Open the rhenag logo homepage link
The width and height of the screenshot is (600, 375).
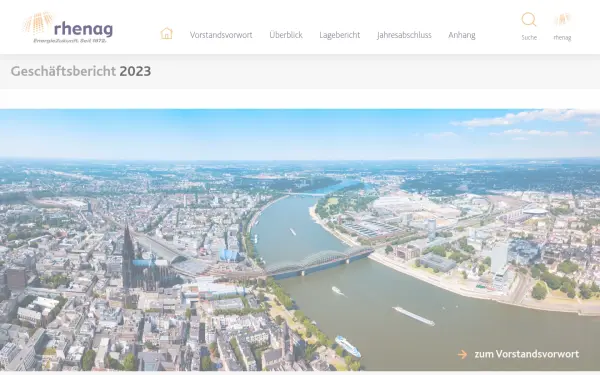(x=68, y=27)
